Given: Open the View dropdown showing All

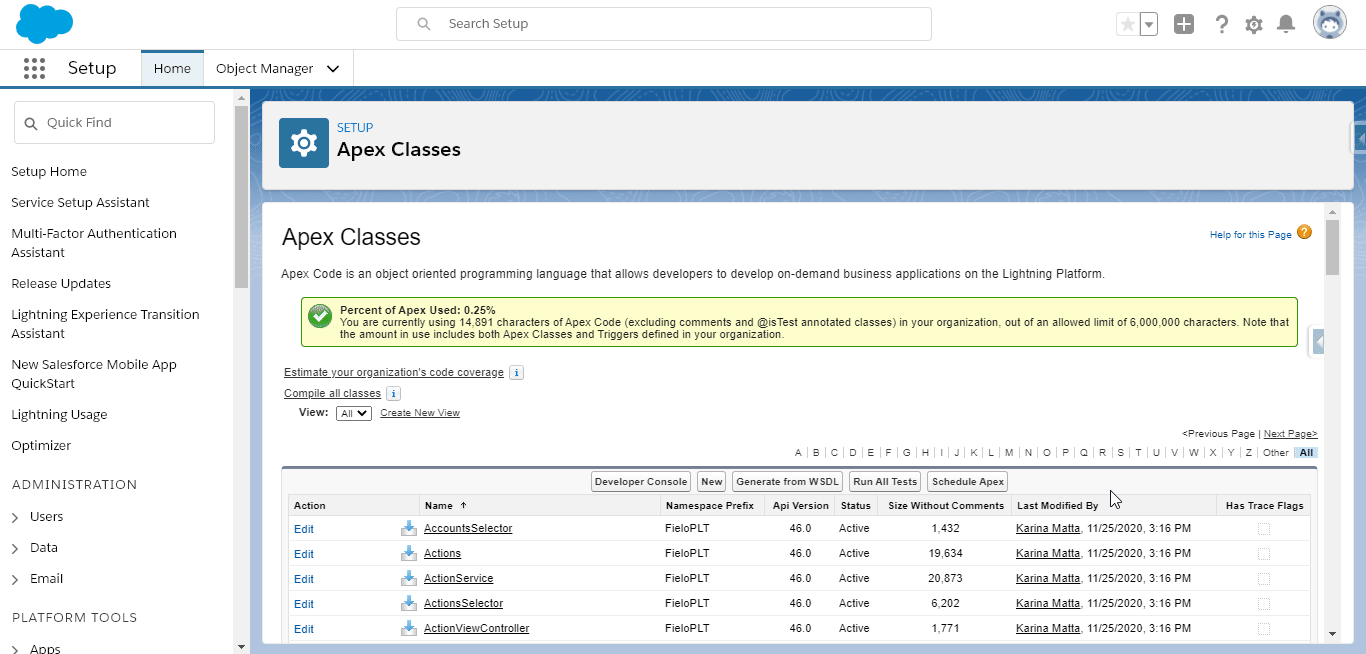Looking at the screenshot, I should [x=354, y=413].
